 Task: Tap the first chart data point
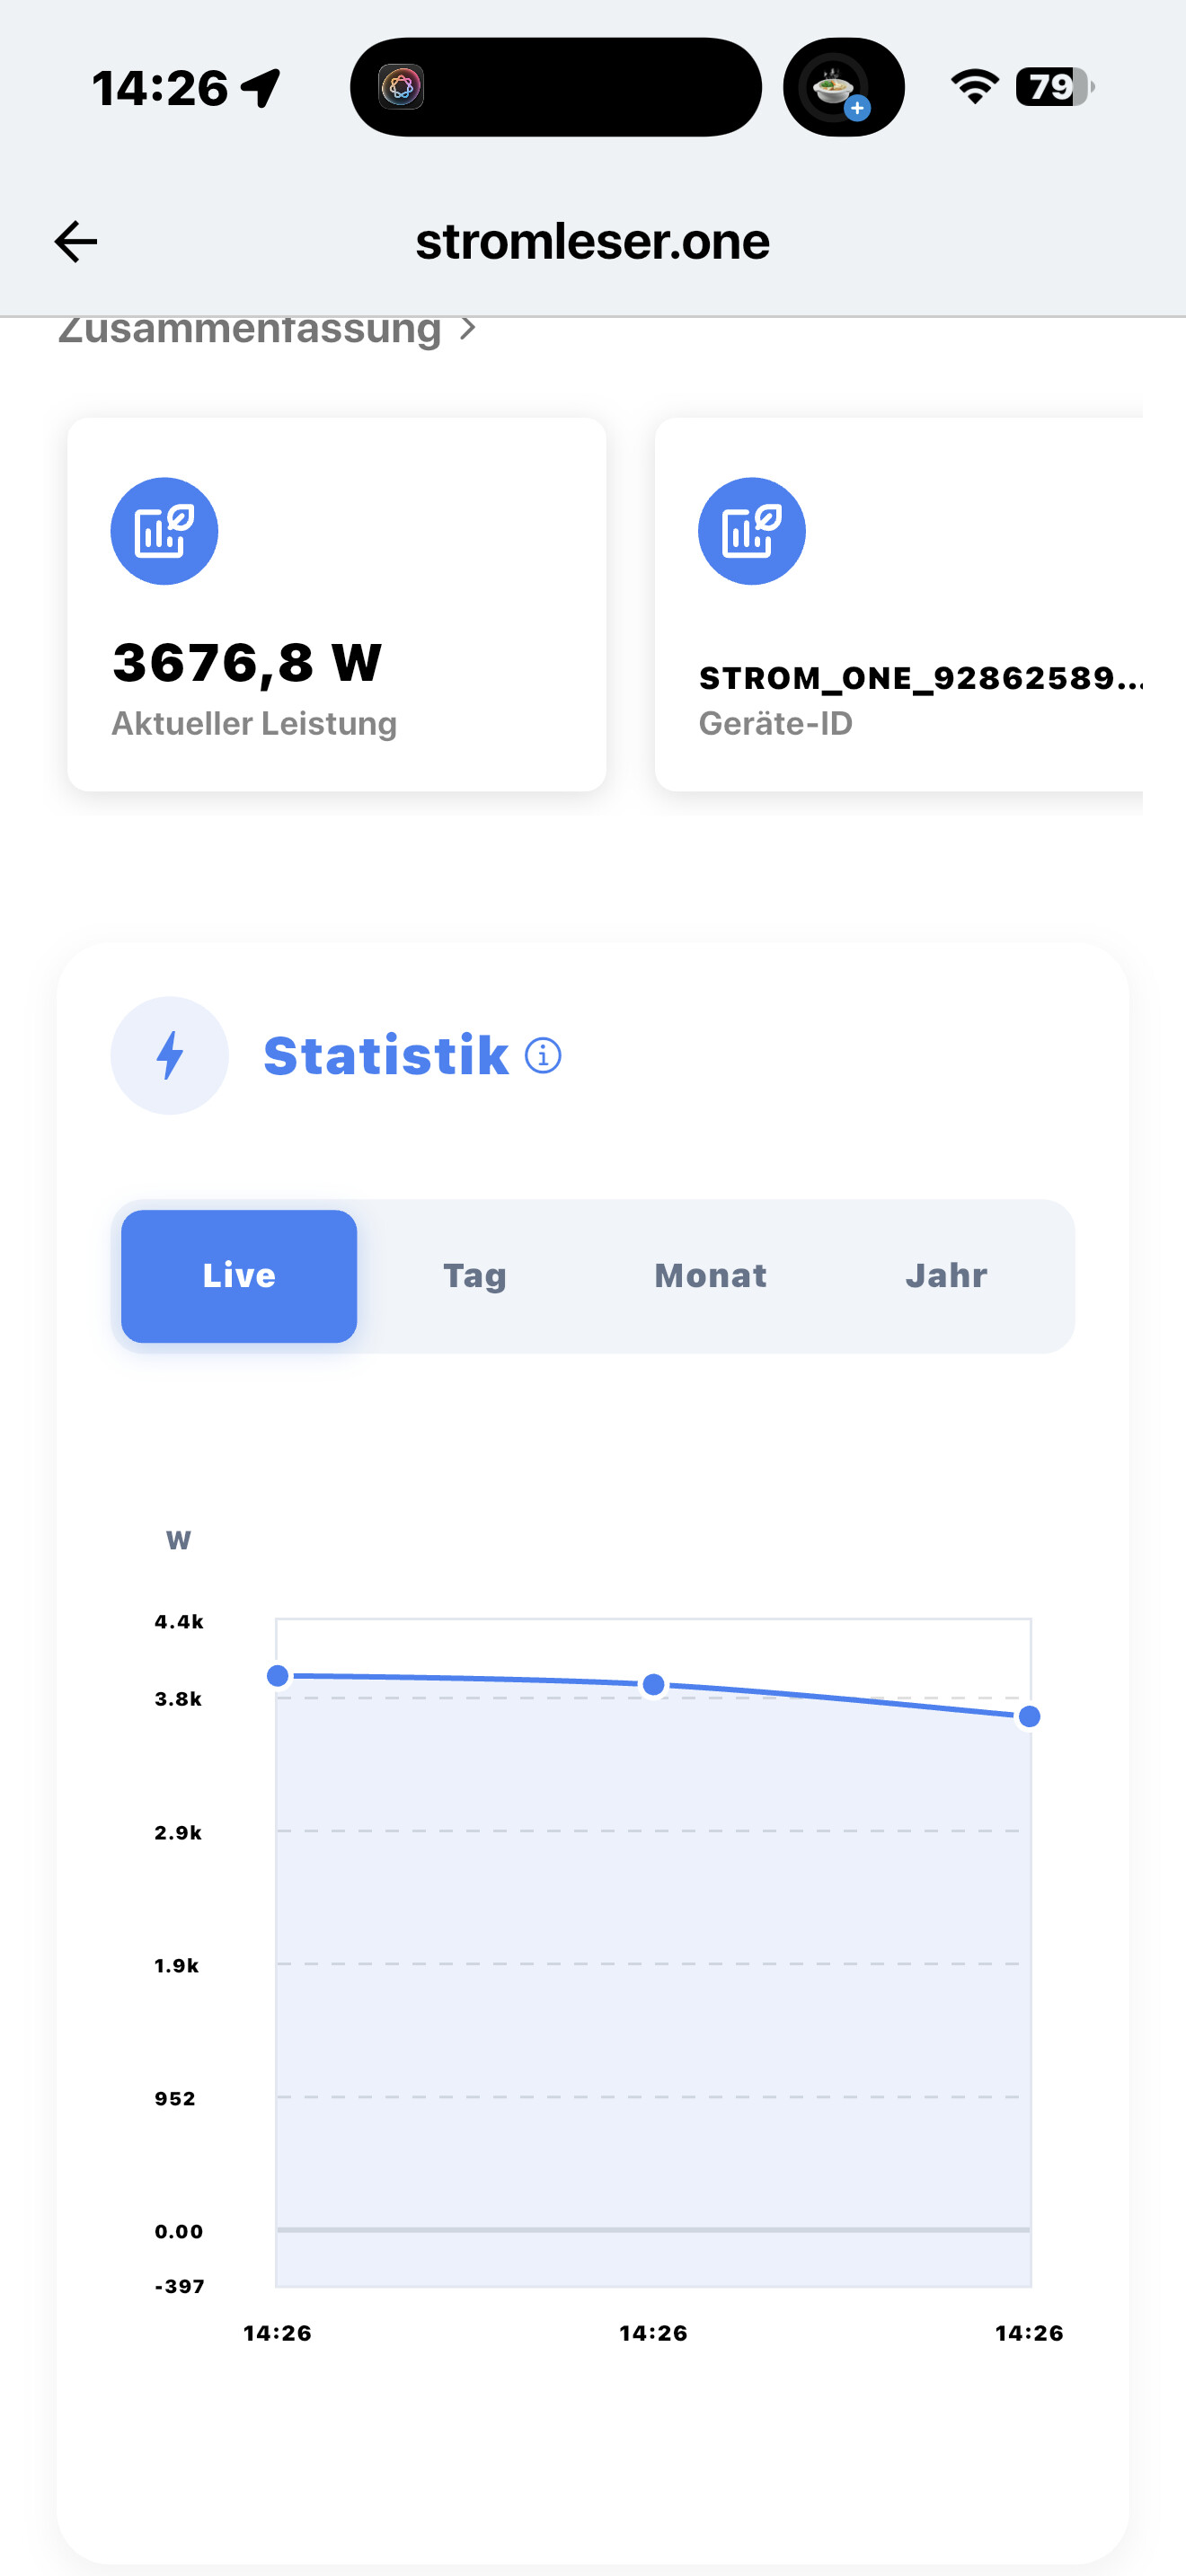pyautogui.click(x=278, y=1675)
